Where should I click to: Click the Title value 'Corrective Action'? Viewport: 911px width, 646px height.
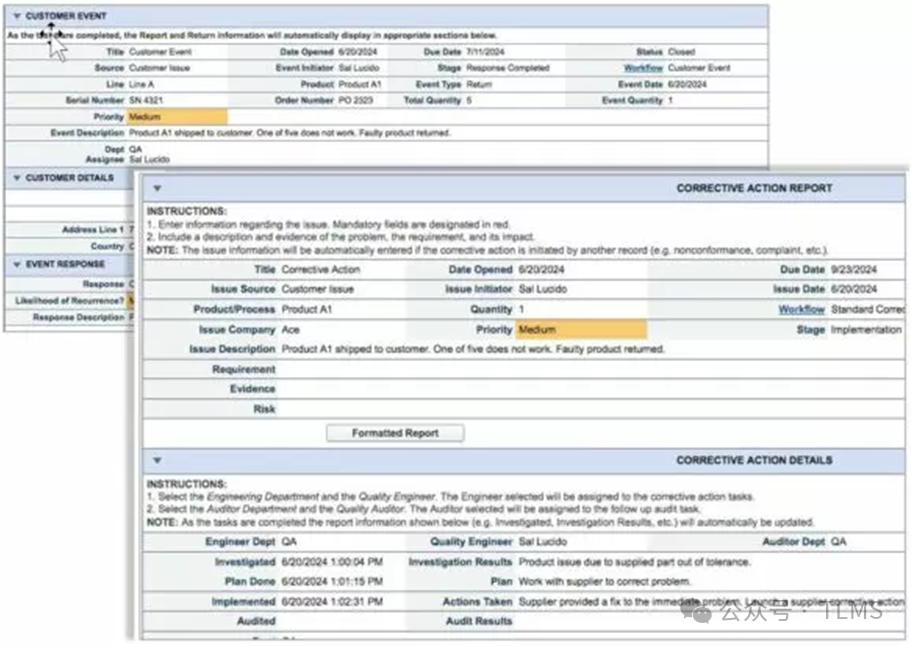click(321, 270)
